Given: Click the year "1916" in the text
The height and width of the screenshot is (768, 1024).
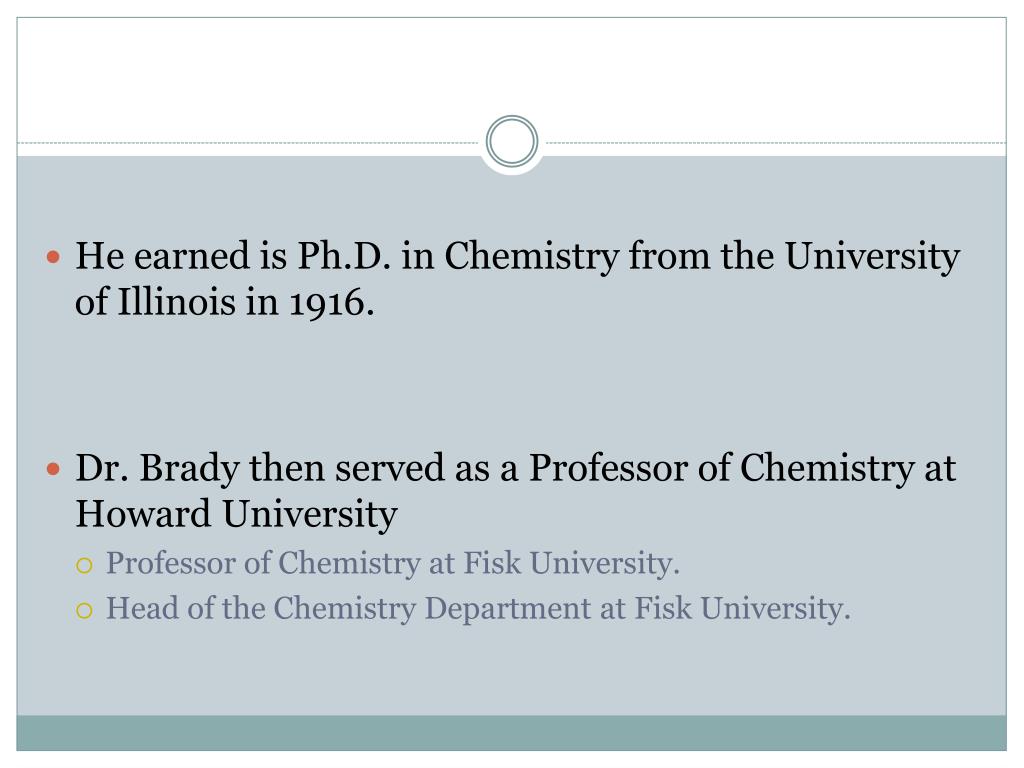Looking at the screenshot, I should point(327,302).
